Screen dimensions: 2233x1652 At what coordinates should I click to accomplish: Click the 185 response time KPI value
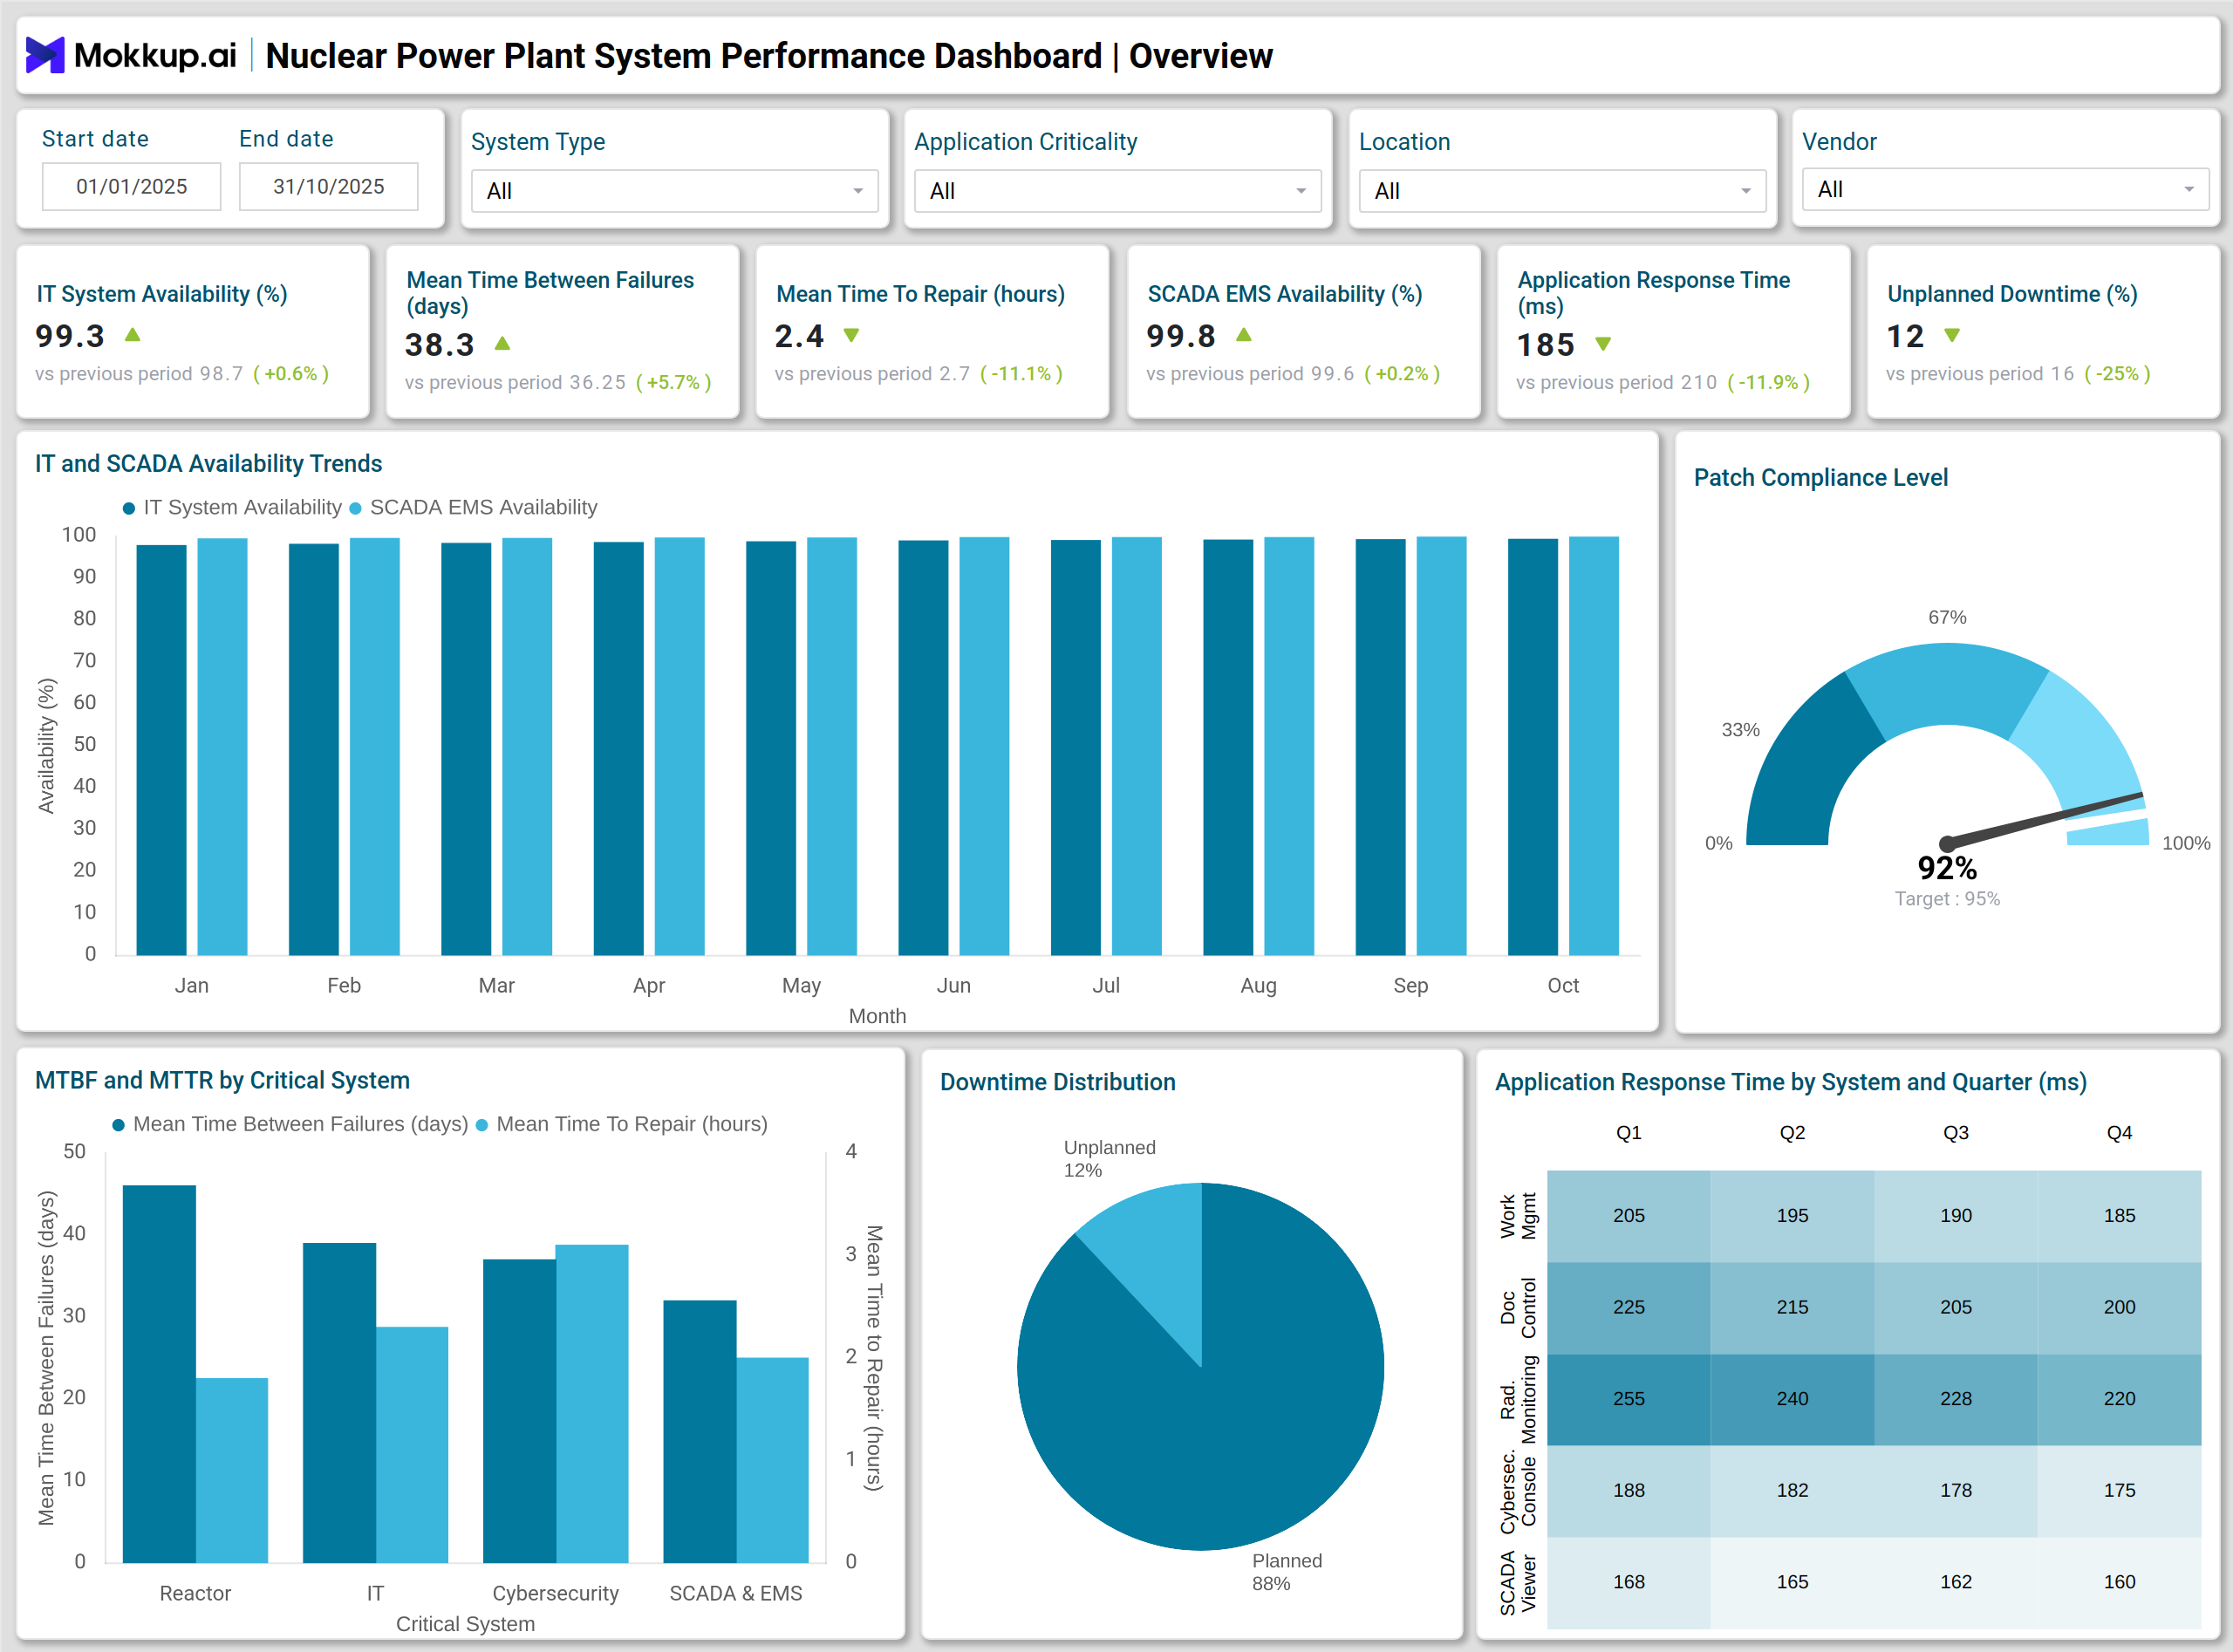pyautogui.click(x=1546, y=345)
